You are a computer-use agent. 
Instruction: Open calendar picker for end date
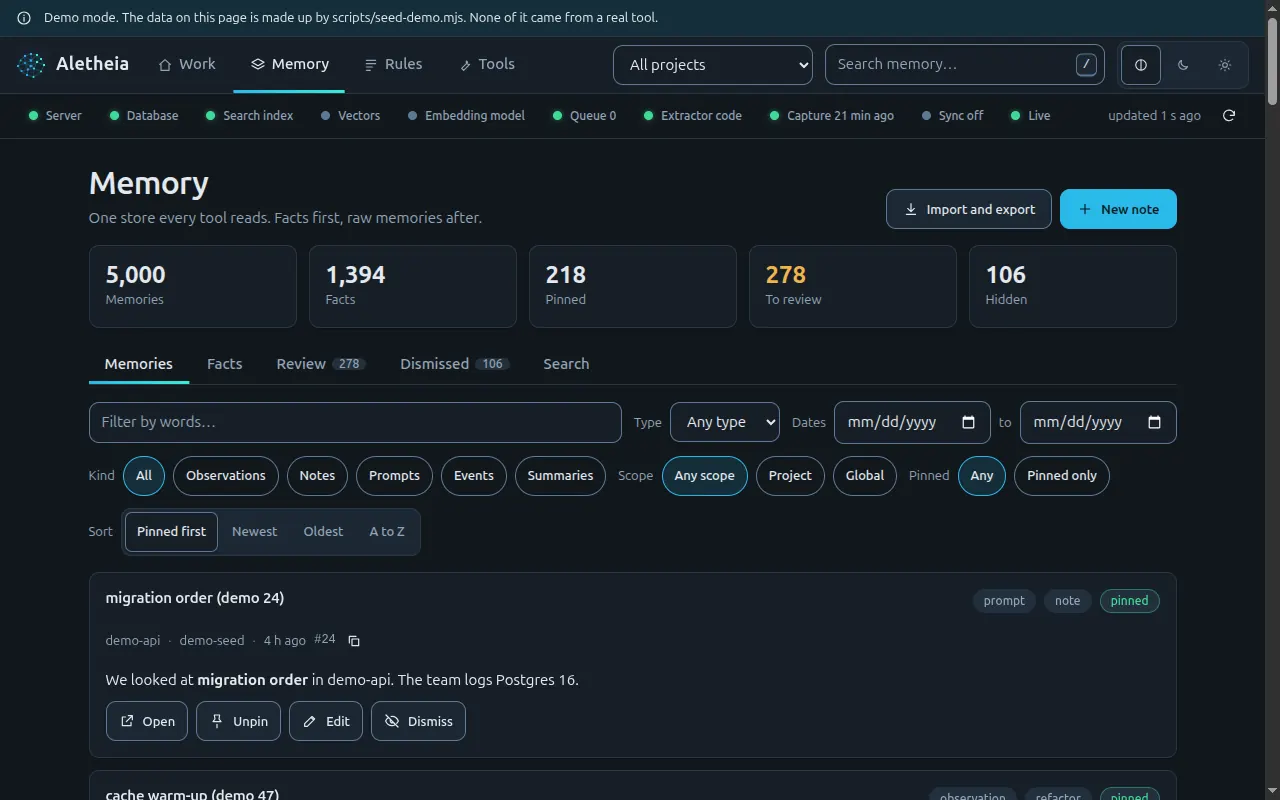(x=1154, y=422)
